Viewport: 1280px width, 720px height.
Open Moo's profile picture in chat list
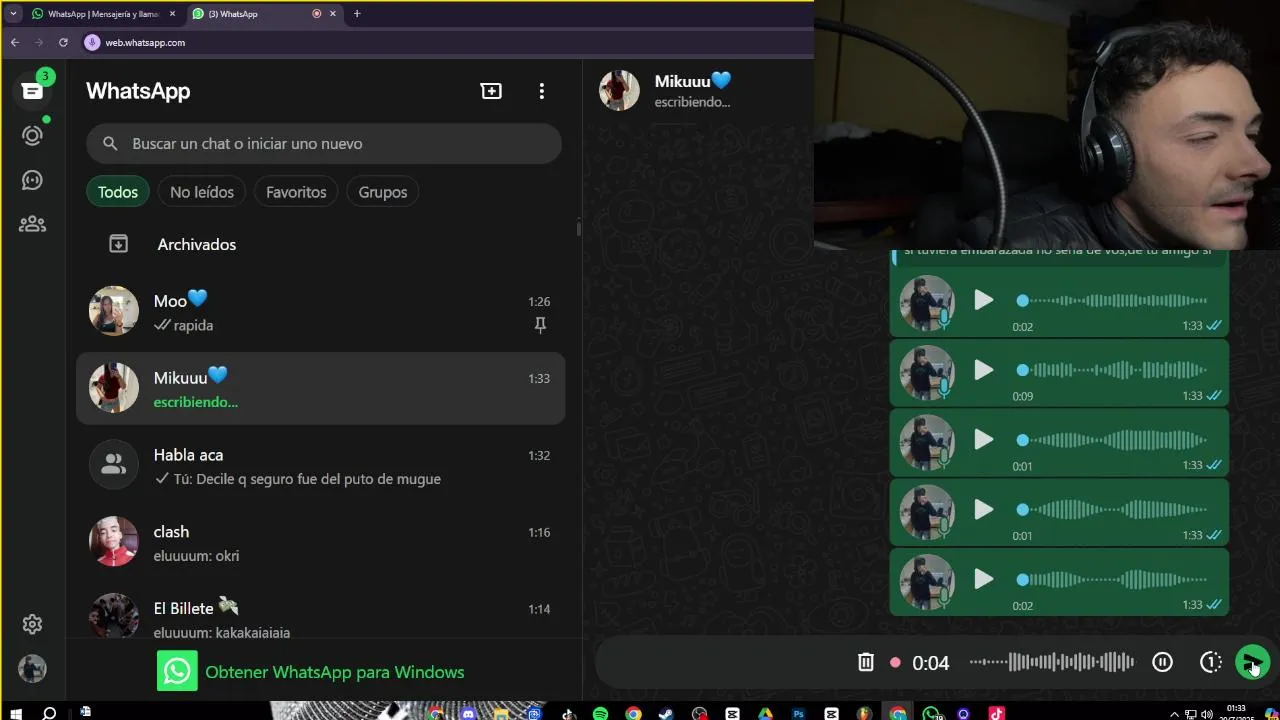point(114,311)
